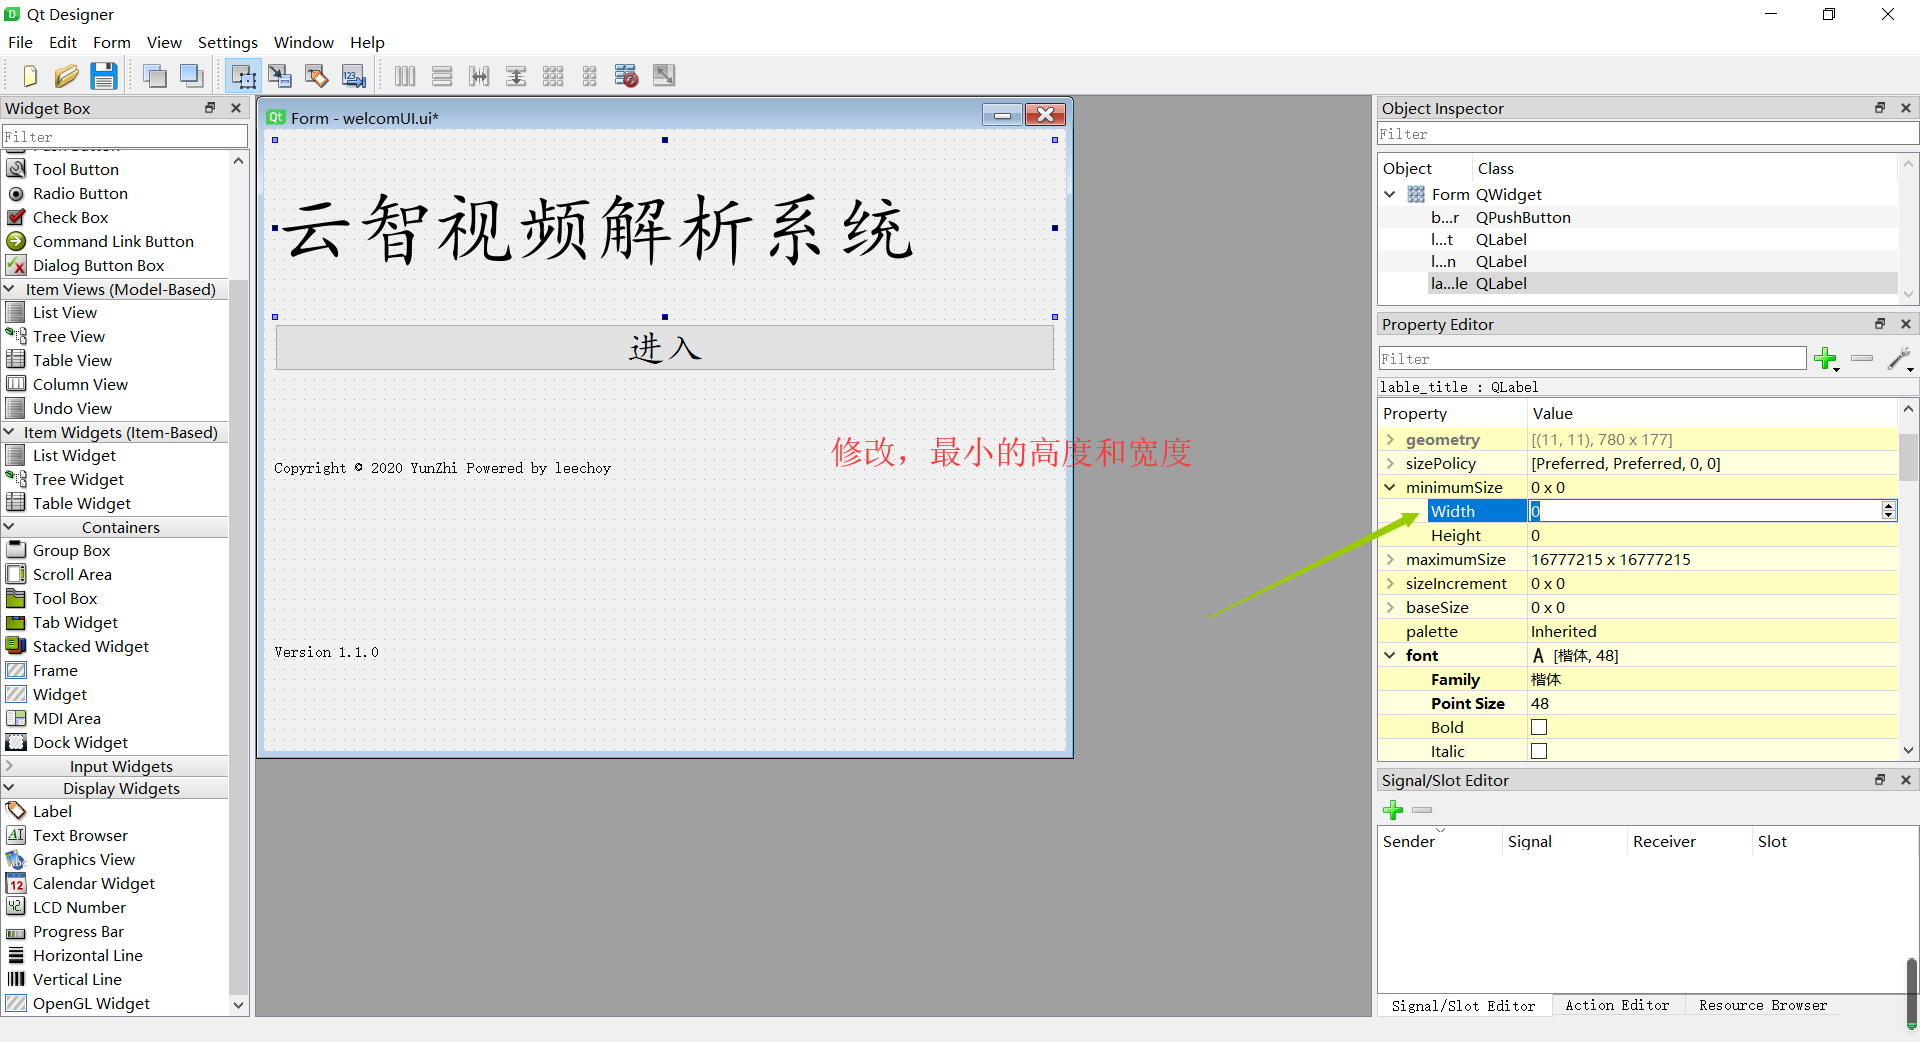
Task: Open the File menu
Action: pos(20,42)
